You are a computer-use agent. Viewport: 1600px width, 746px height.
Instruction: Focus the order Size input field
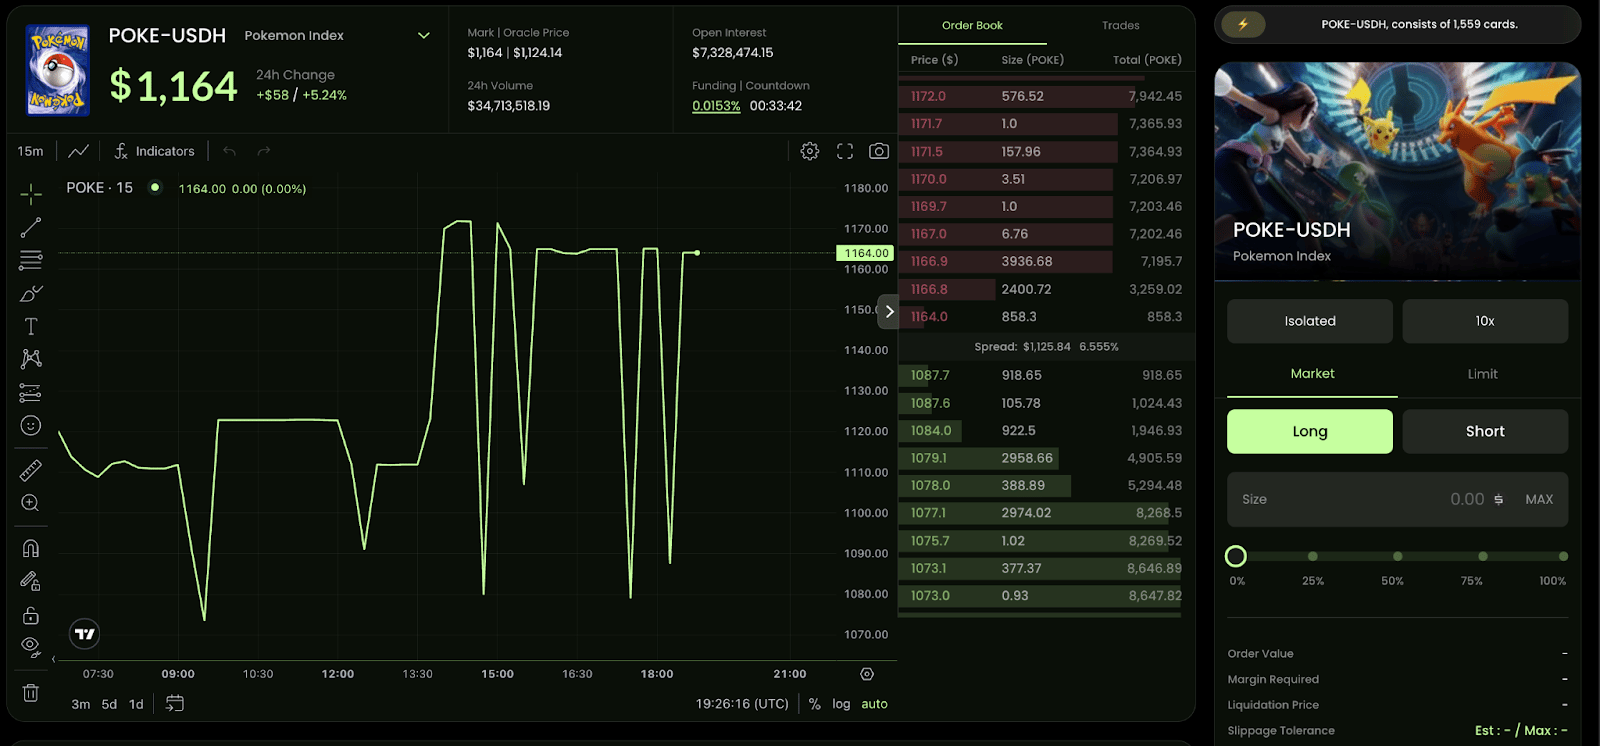1398,499
